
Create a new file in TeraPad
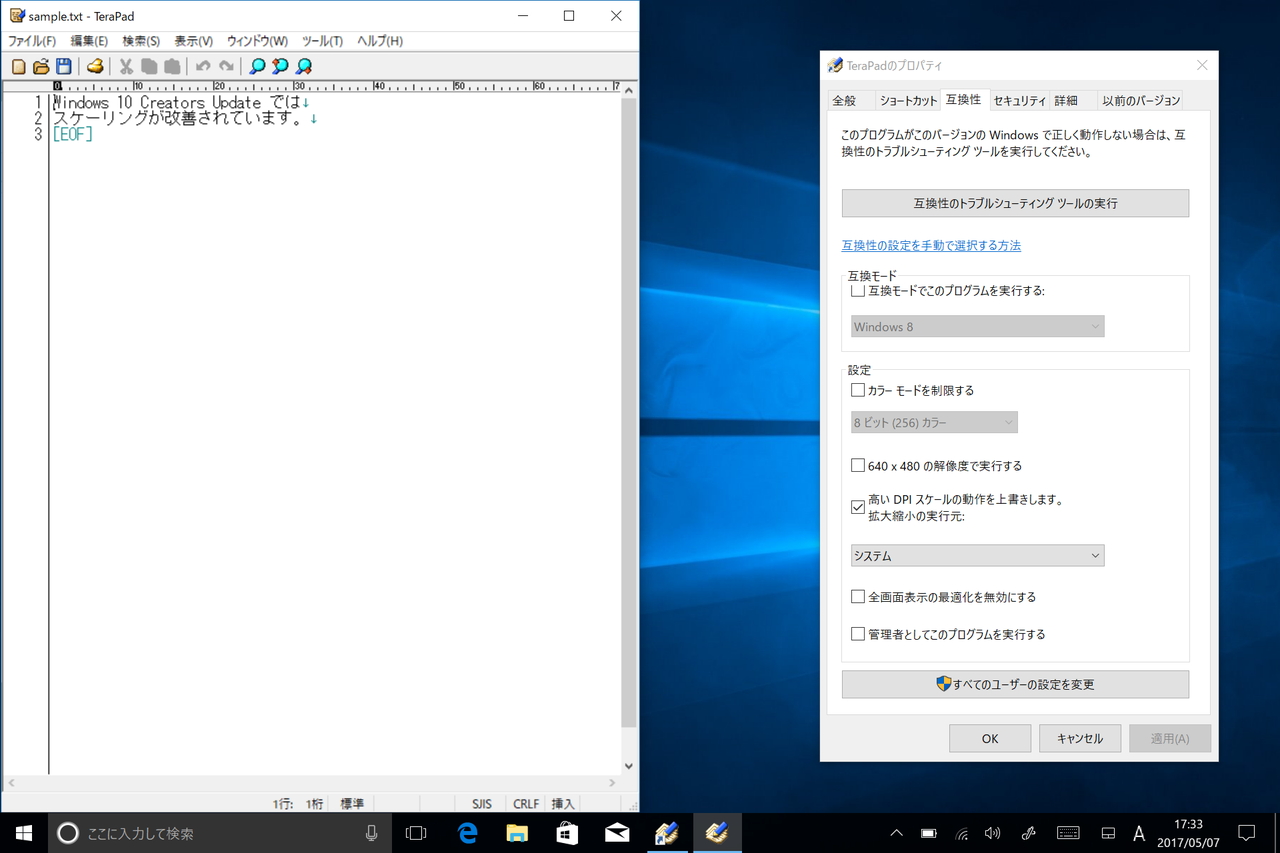18,66
